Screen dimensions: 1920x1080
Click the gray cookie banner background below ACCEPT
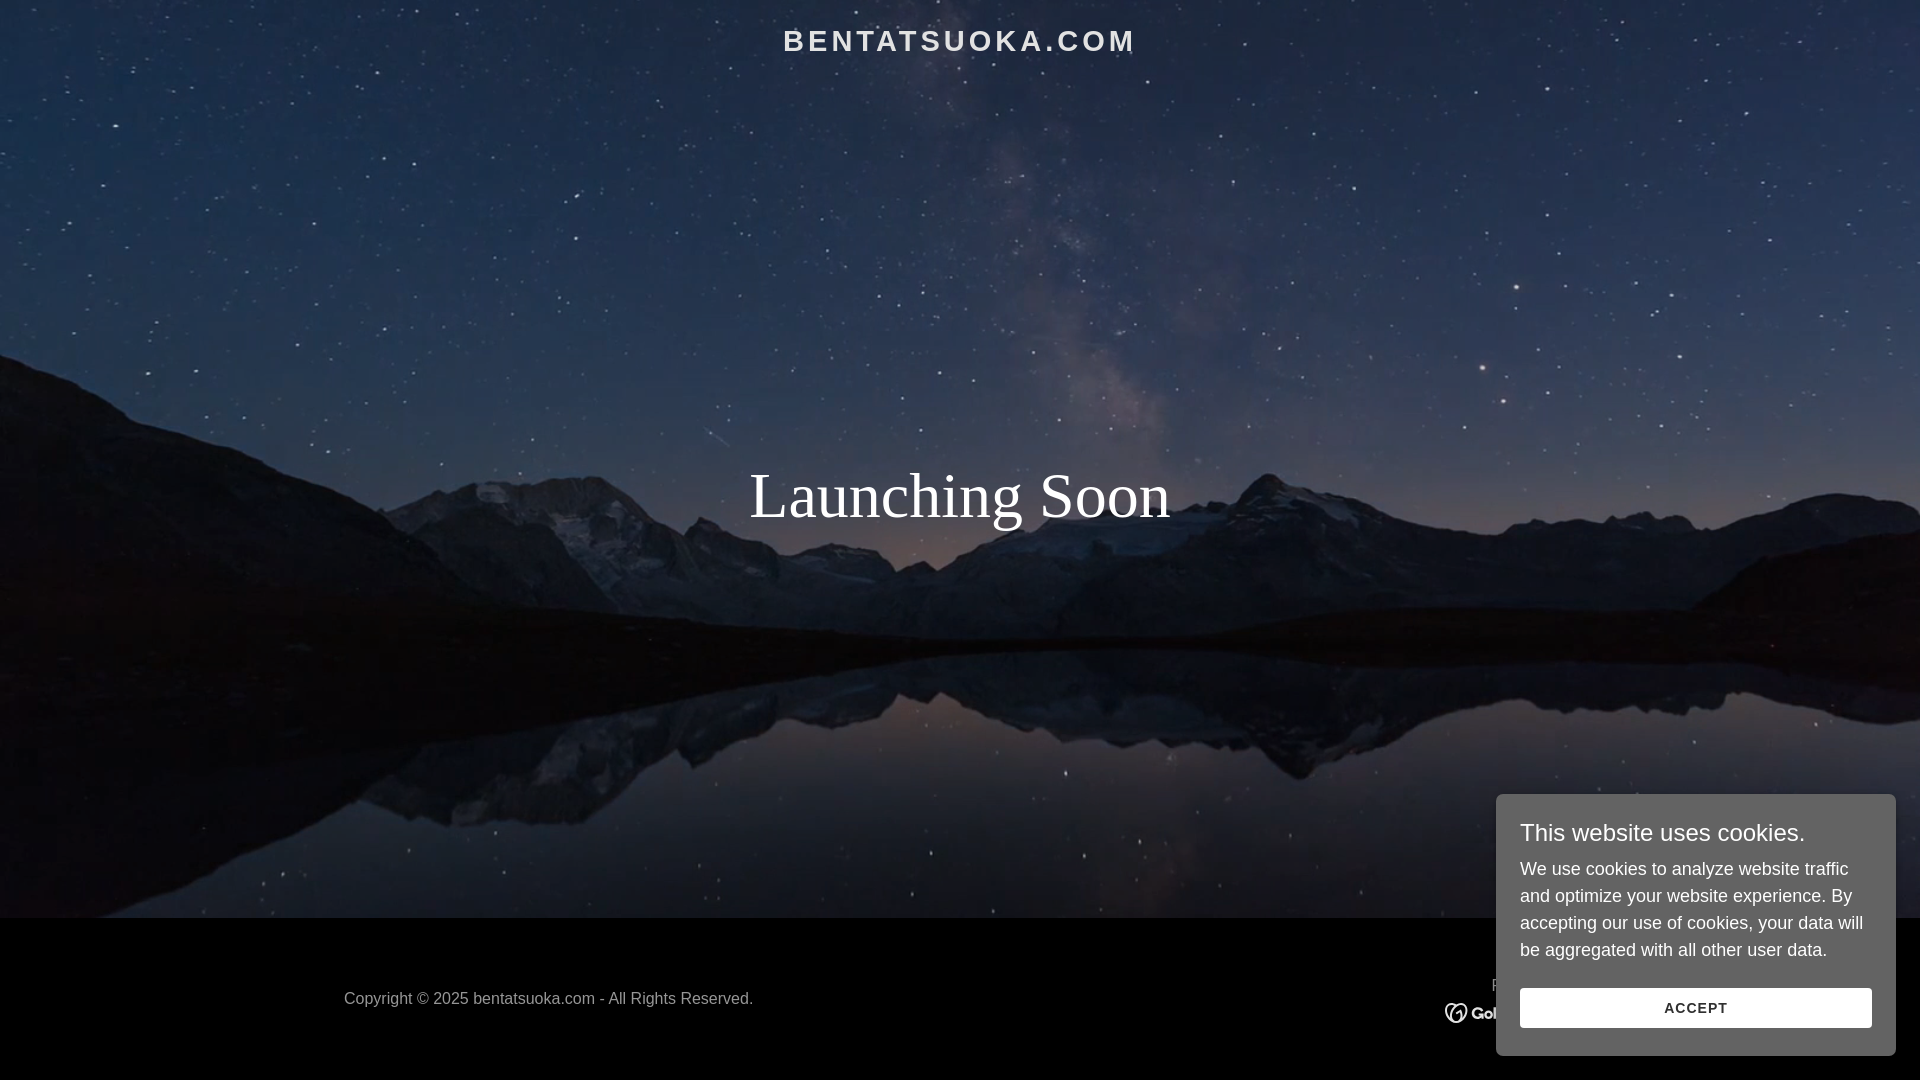click(1695, 1042)
